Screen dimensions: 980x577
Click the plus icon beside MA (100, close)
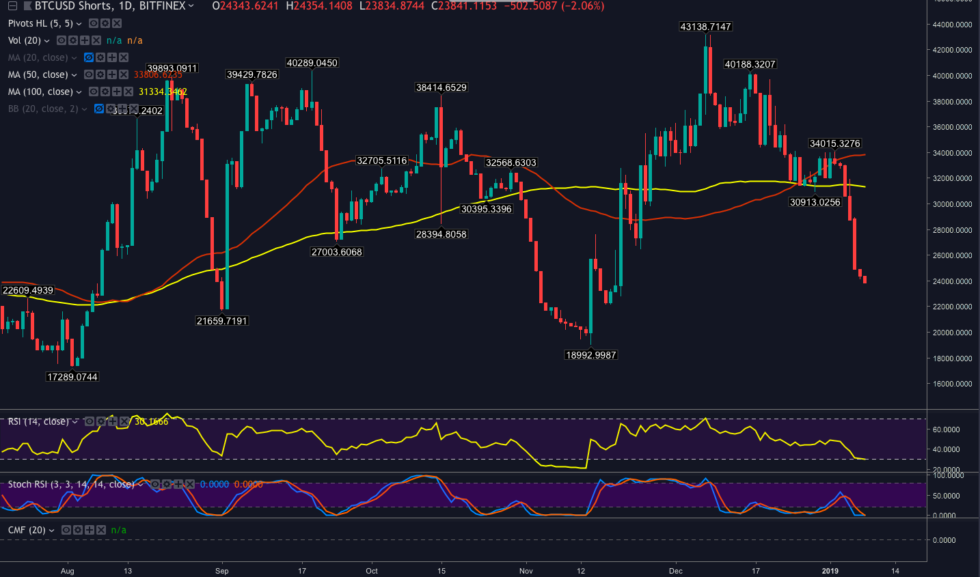118,90
